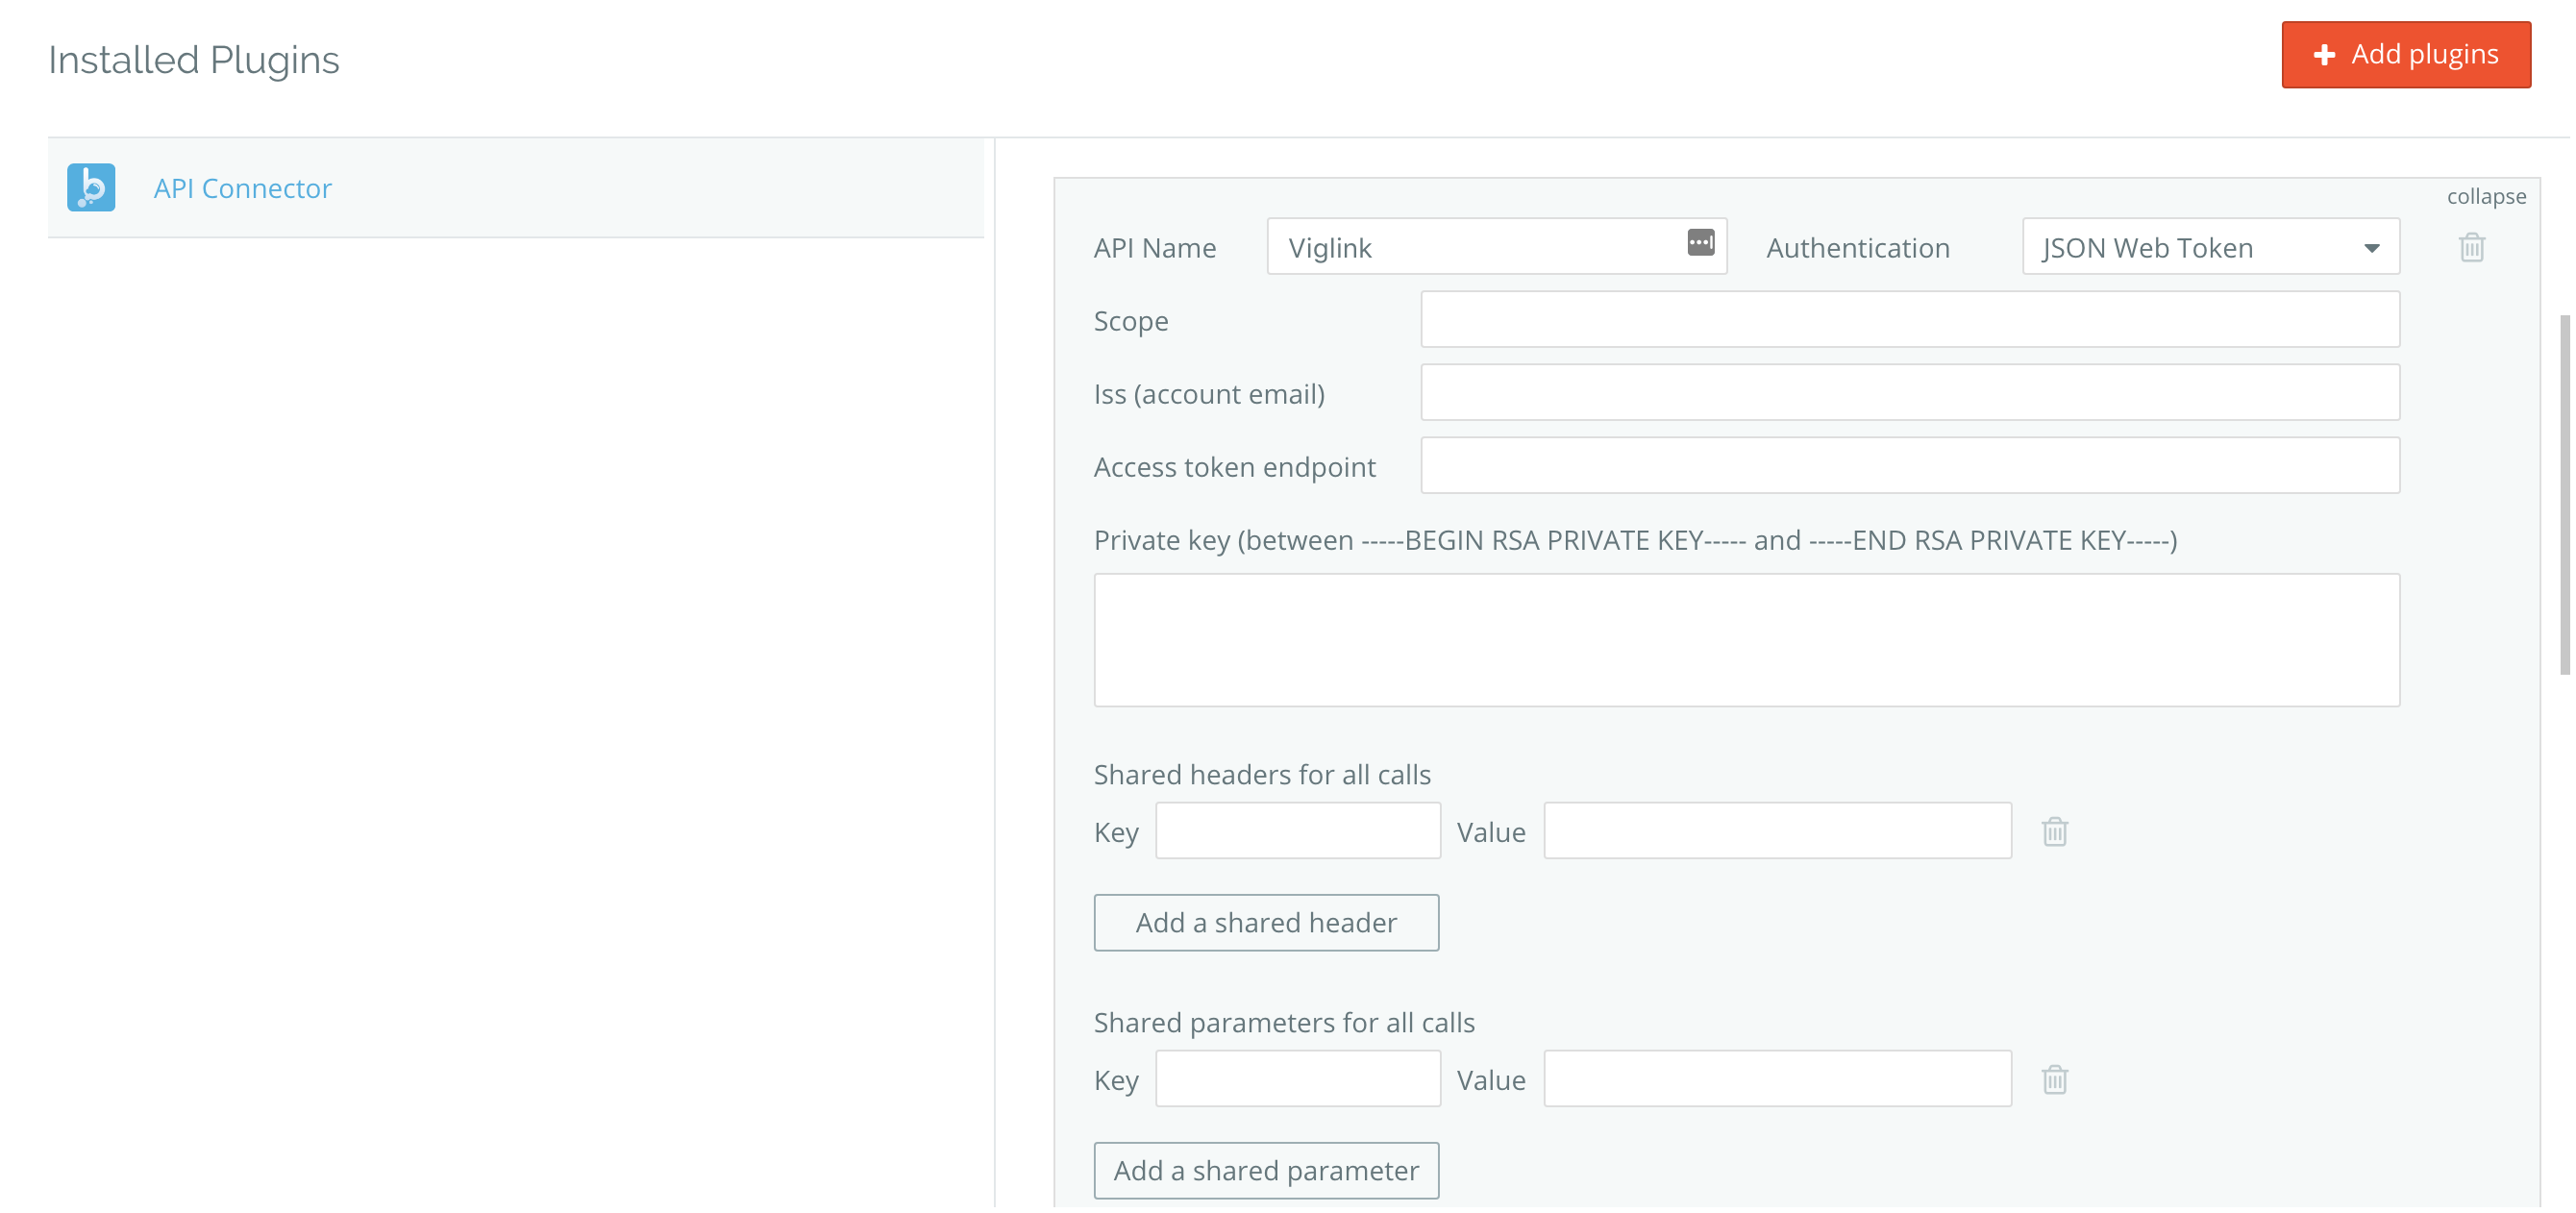Screen dimensions: 2576x1213
Task: Remove the shared parameter row via trash icon
Action: (2054, 1079)
